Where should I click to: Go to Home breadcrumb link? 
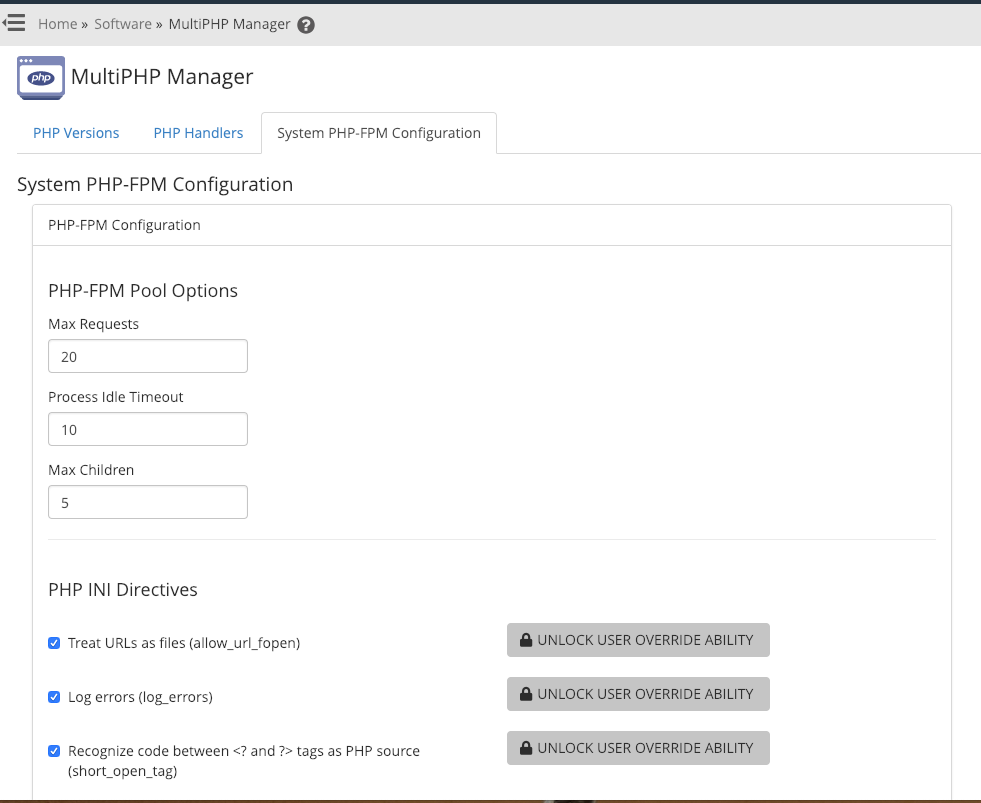pyautogui.click(x=58, y=24)
